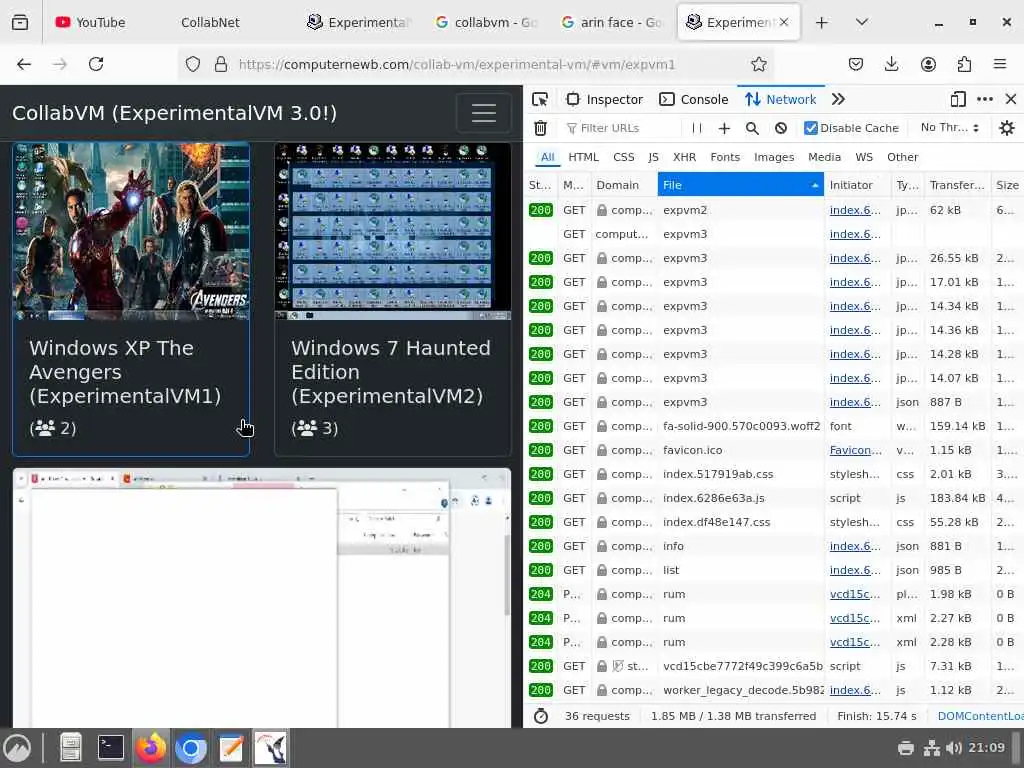Add network request blocking plus icon

click(x=724, y=128)
